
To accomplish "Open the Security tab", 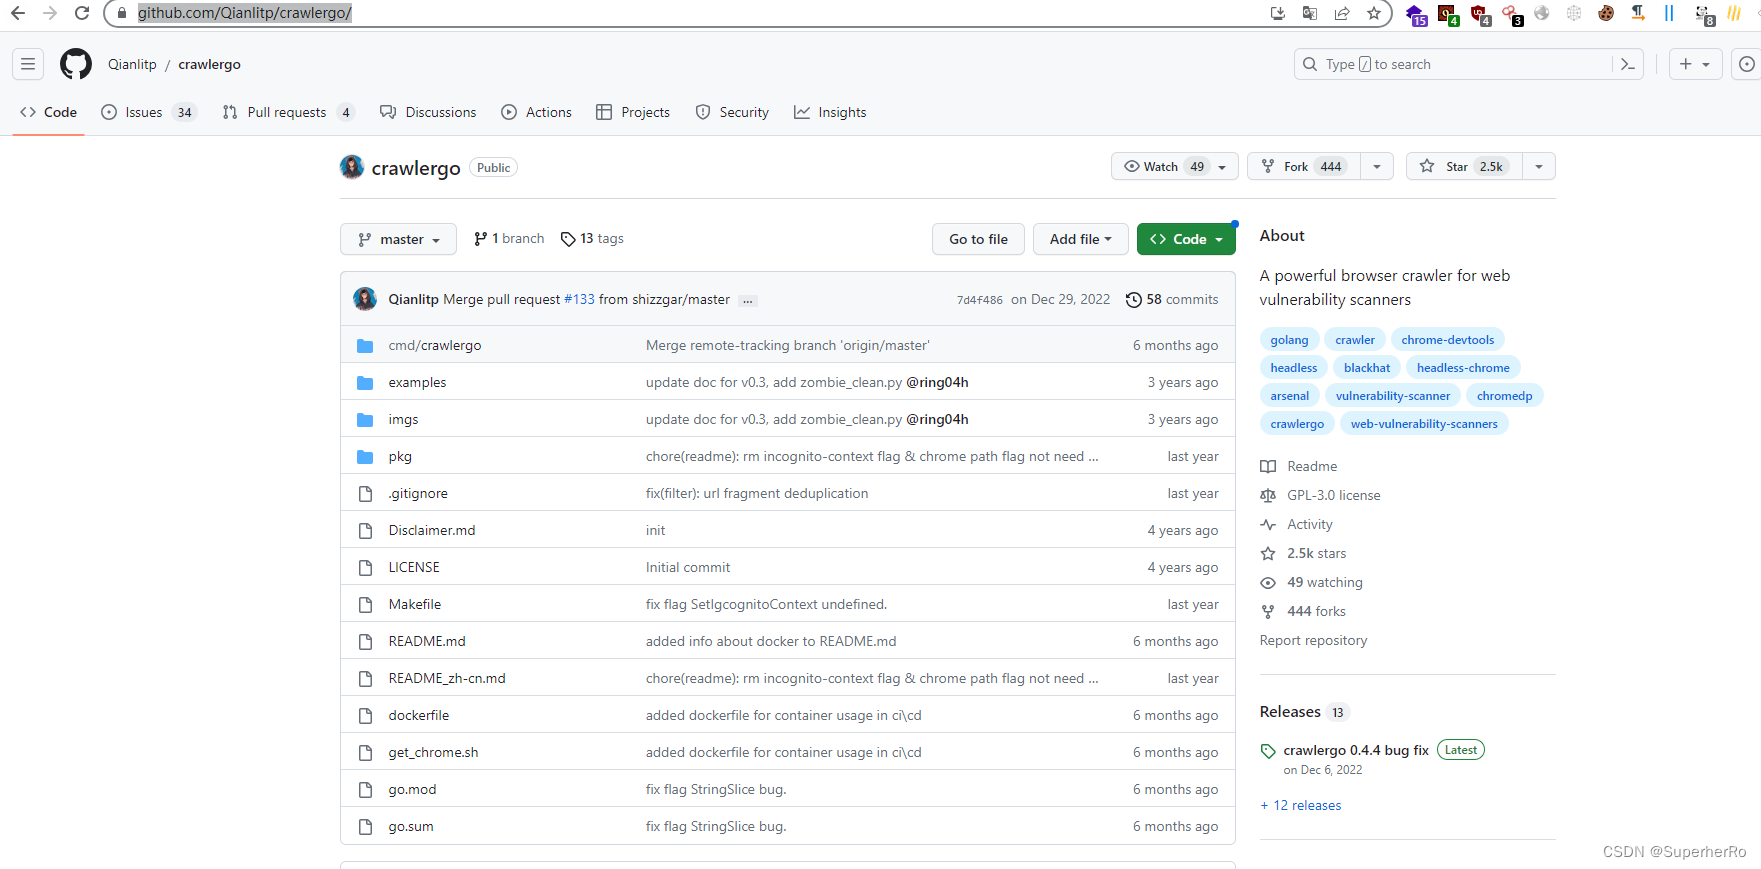I will 732,112.
